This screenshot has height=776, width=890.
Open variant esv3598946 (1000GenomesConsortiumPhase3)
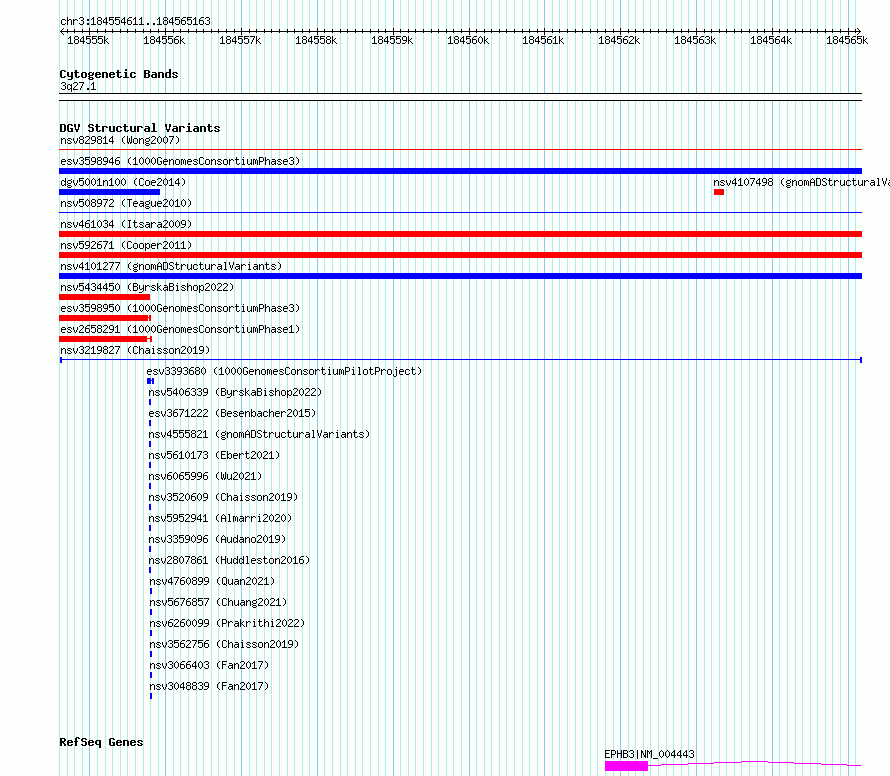(x=180, y=161)
